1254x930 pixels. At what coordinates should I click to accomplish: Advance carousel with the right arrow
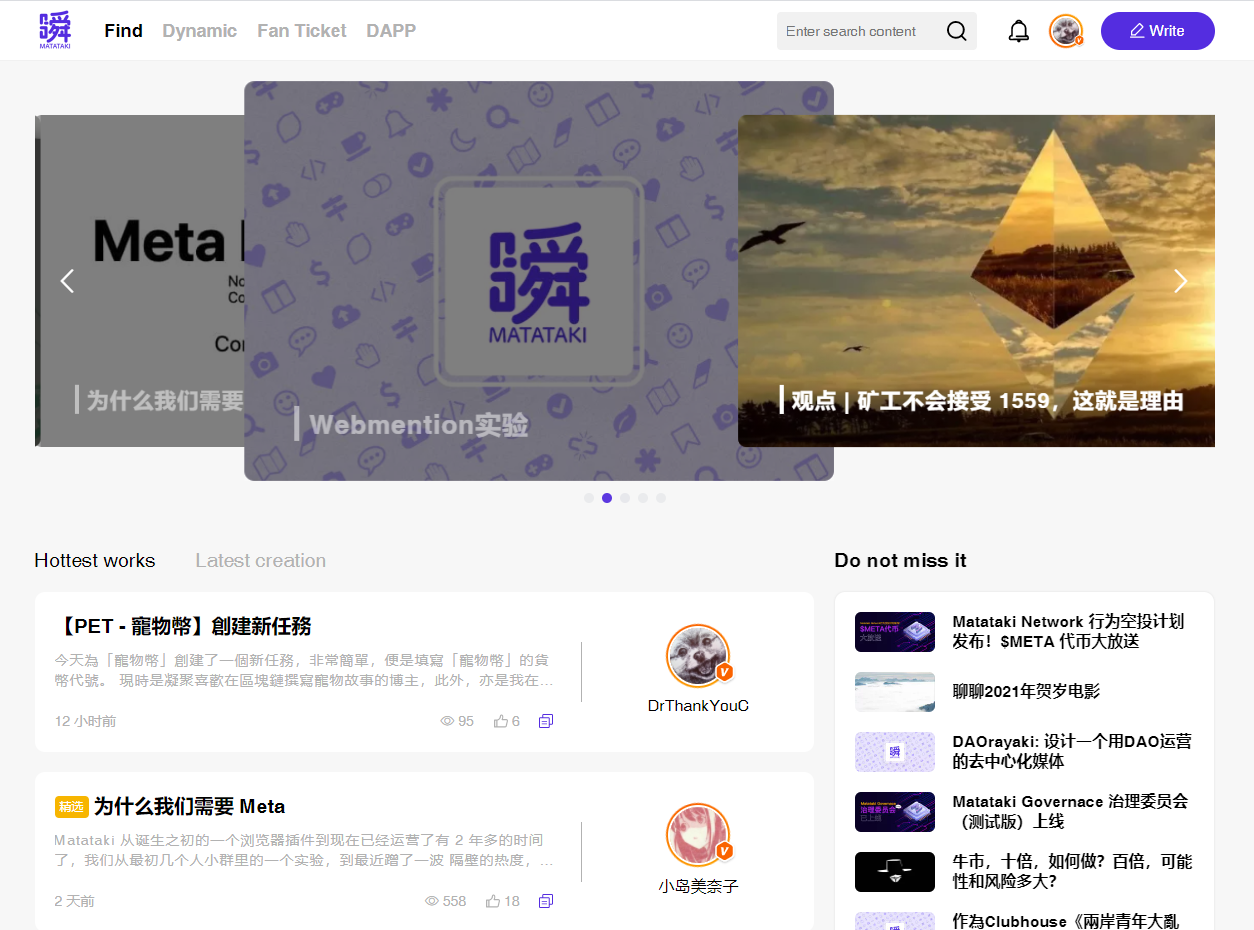pos(1180,281)
